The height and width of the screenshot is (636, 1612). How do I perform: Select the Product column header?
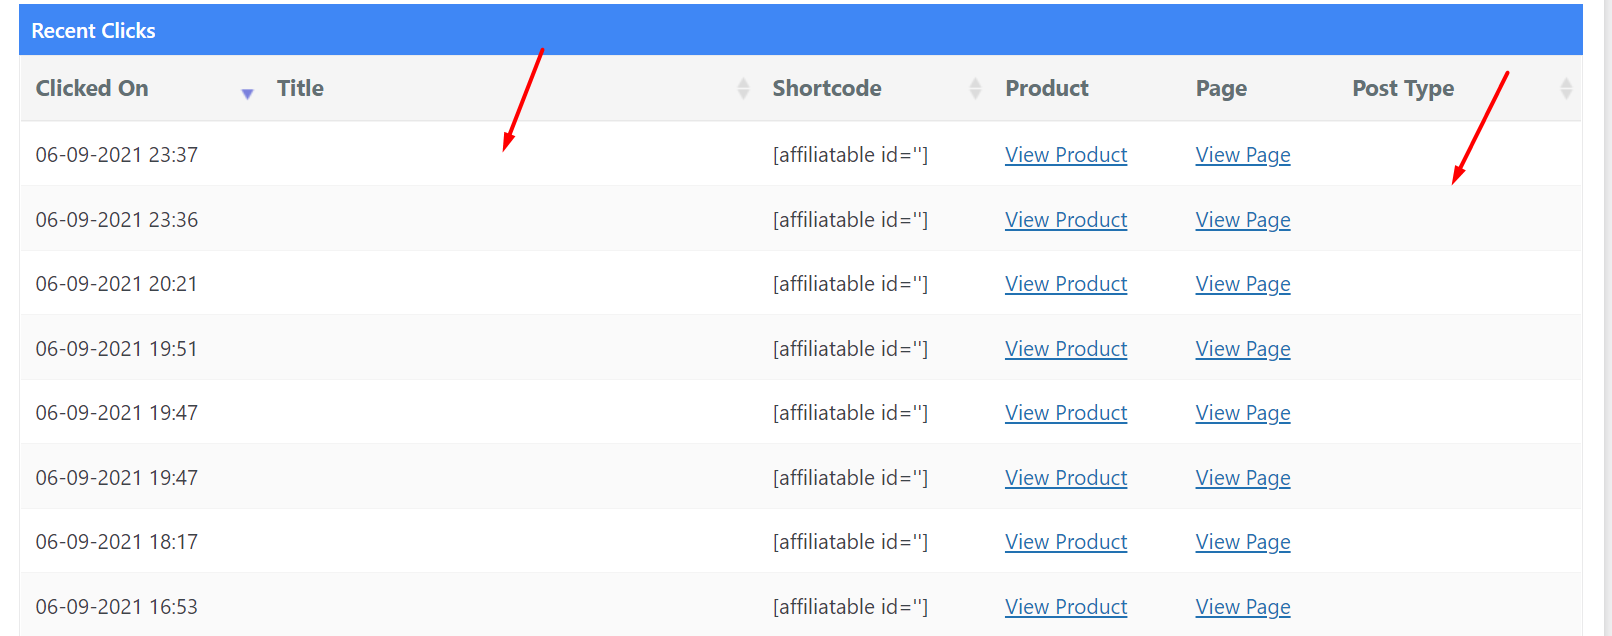click(1047, 88)
